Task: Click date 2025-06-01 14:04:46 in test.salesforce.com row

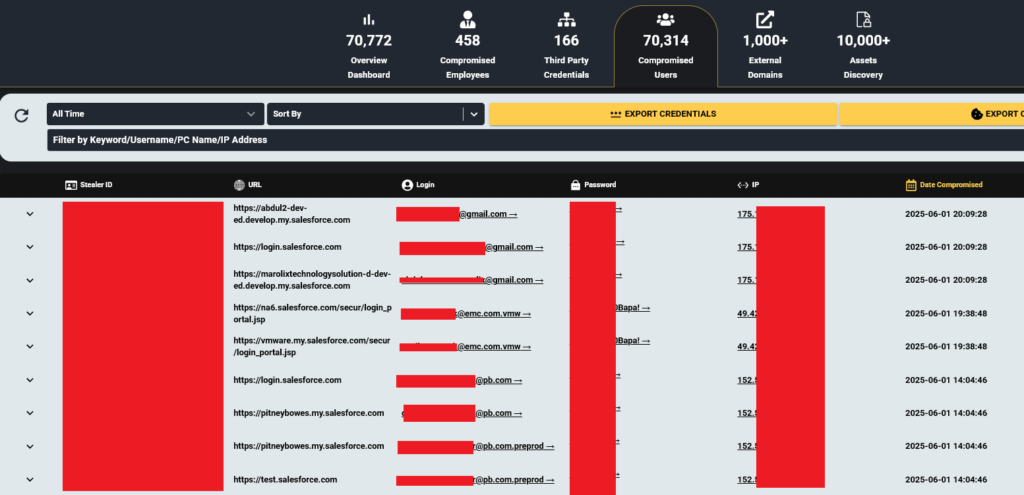Action: [x=946, y=479]
